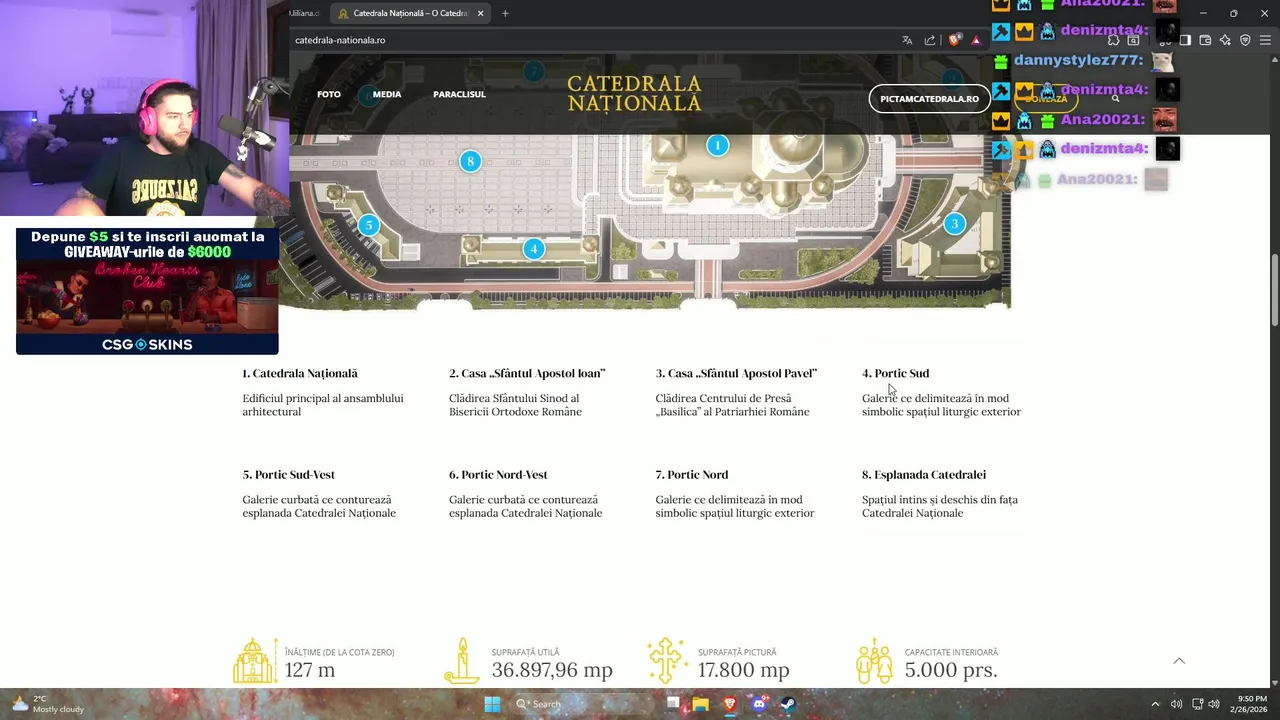This screenshot has height=720, width=1280.
Task: Open Discord from taskbar
Action: coord(759,704)
